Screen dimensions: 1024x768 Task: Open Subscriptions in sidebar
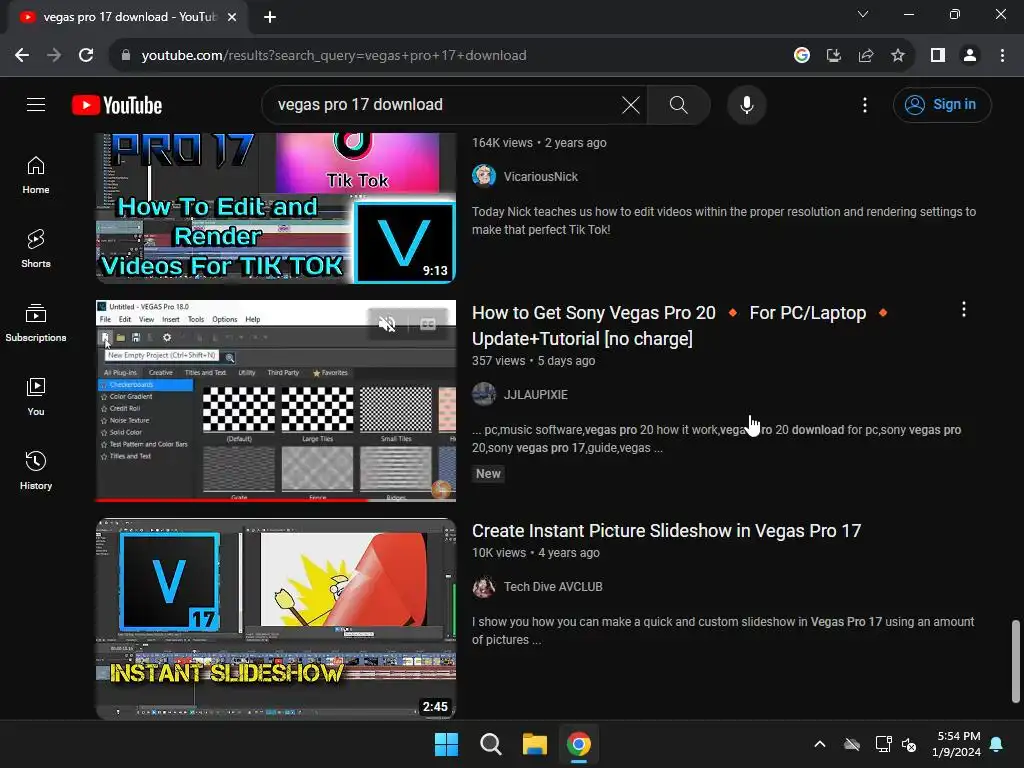(x=36, y=323)
